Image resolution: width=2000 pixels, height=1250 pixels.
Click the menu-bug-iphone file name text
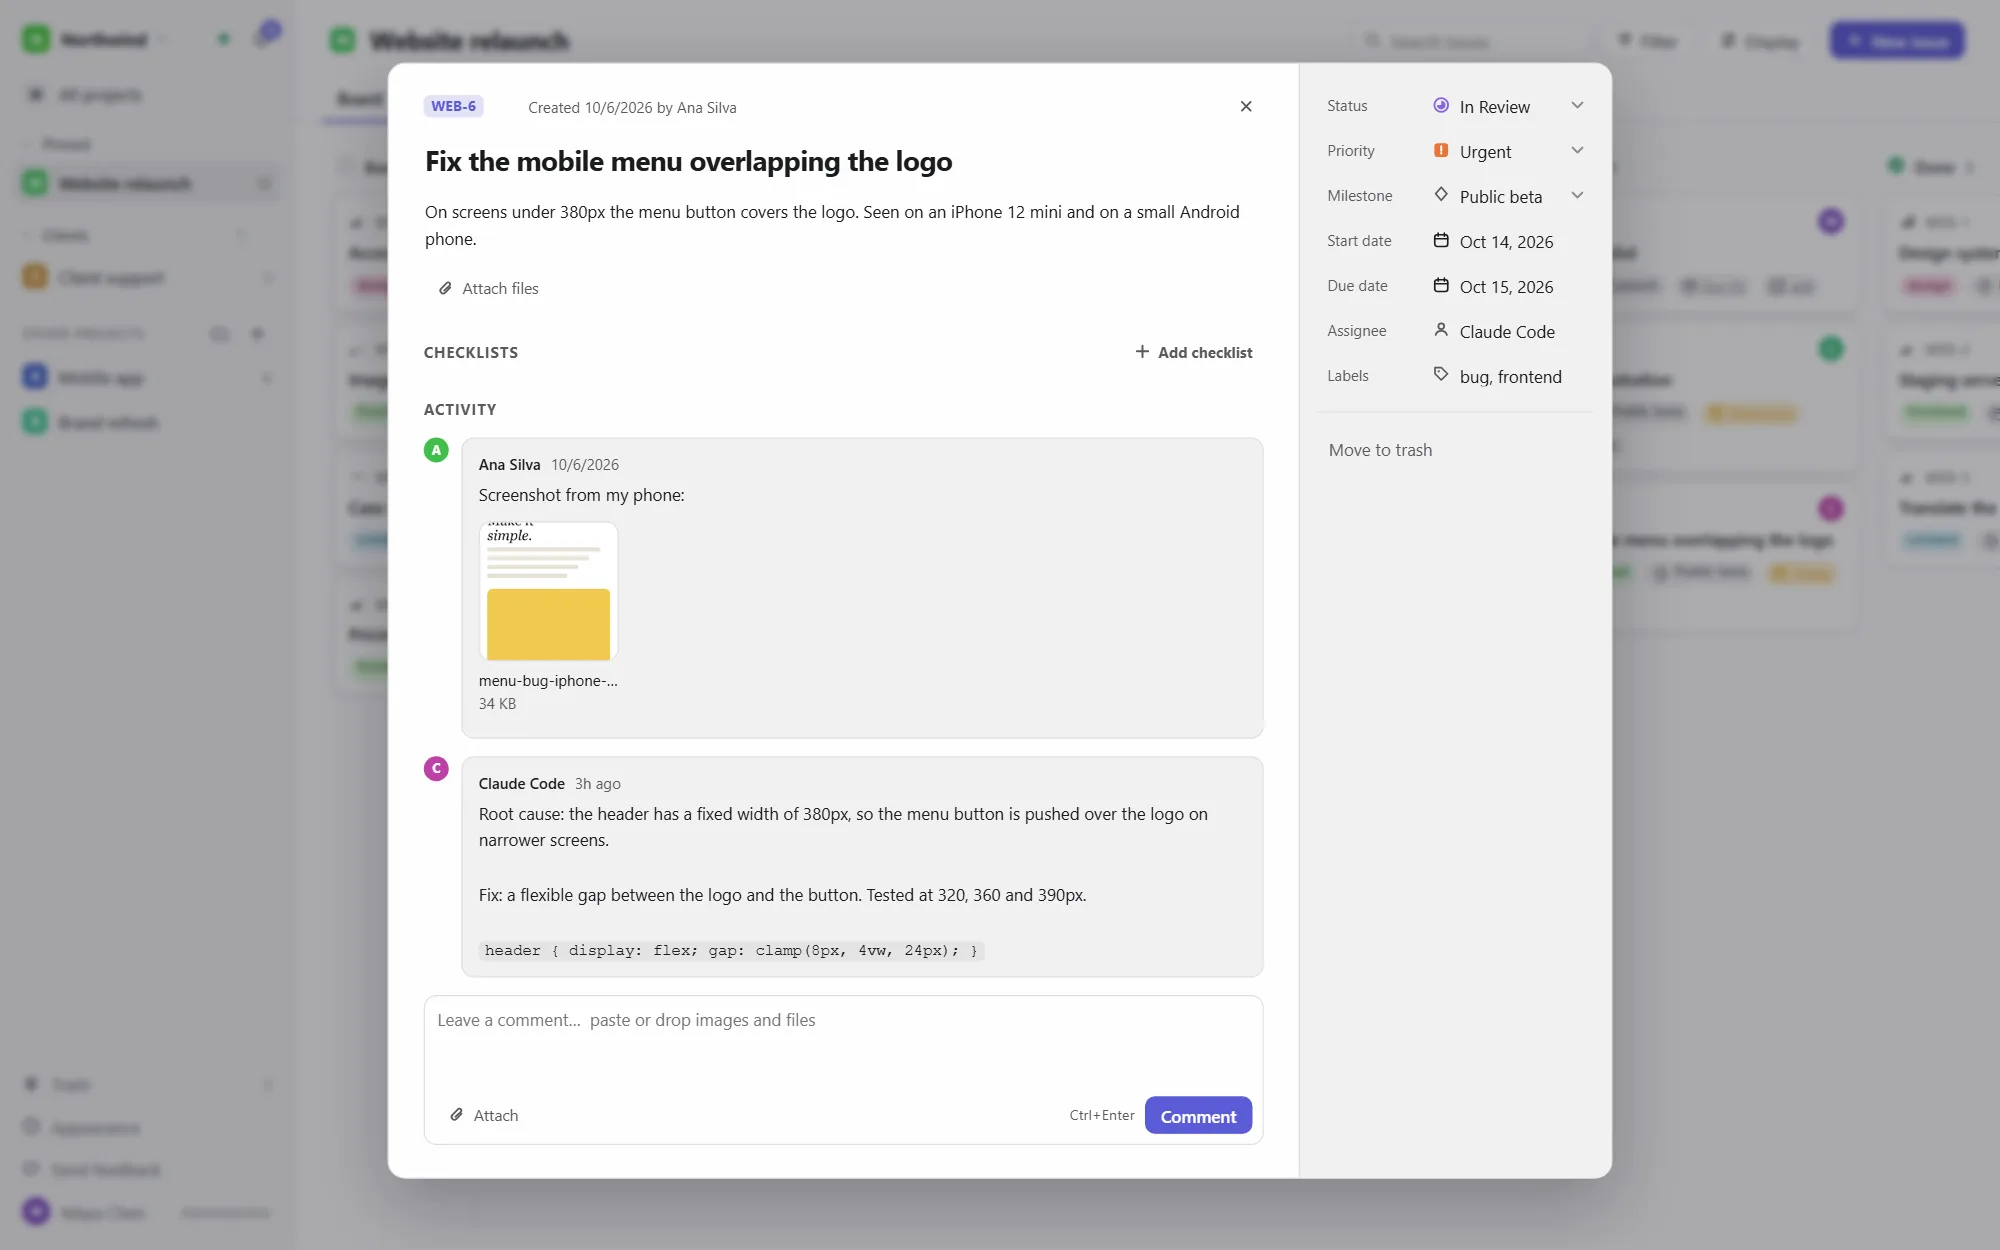pyautogui.click(x=548, y=681)
